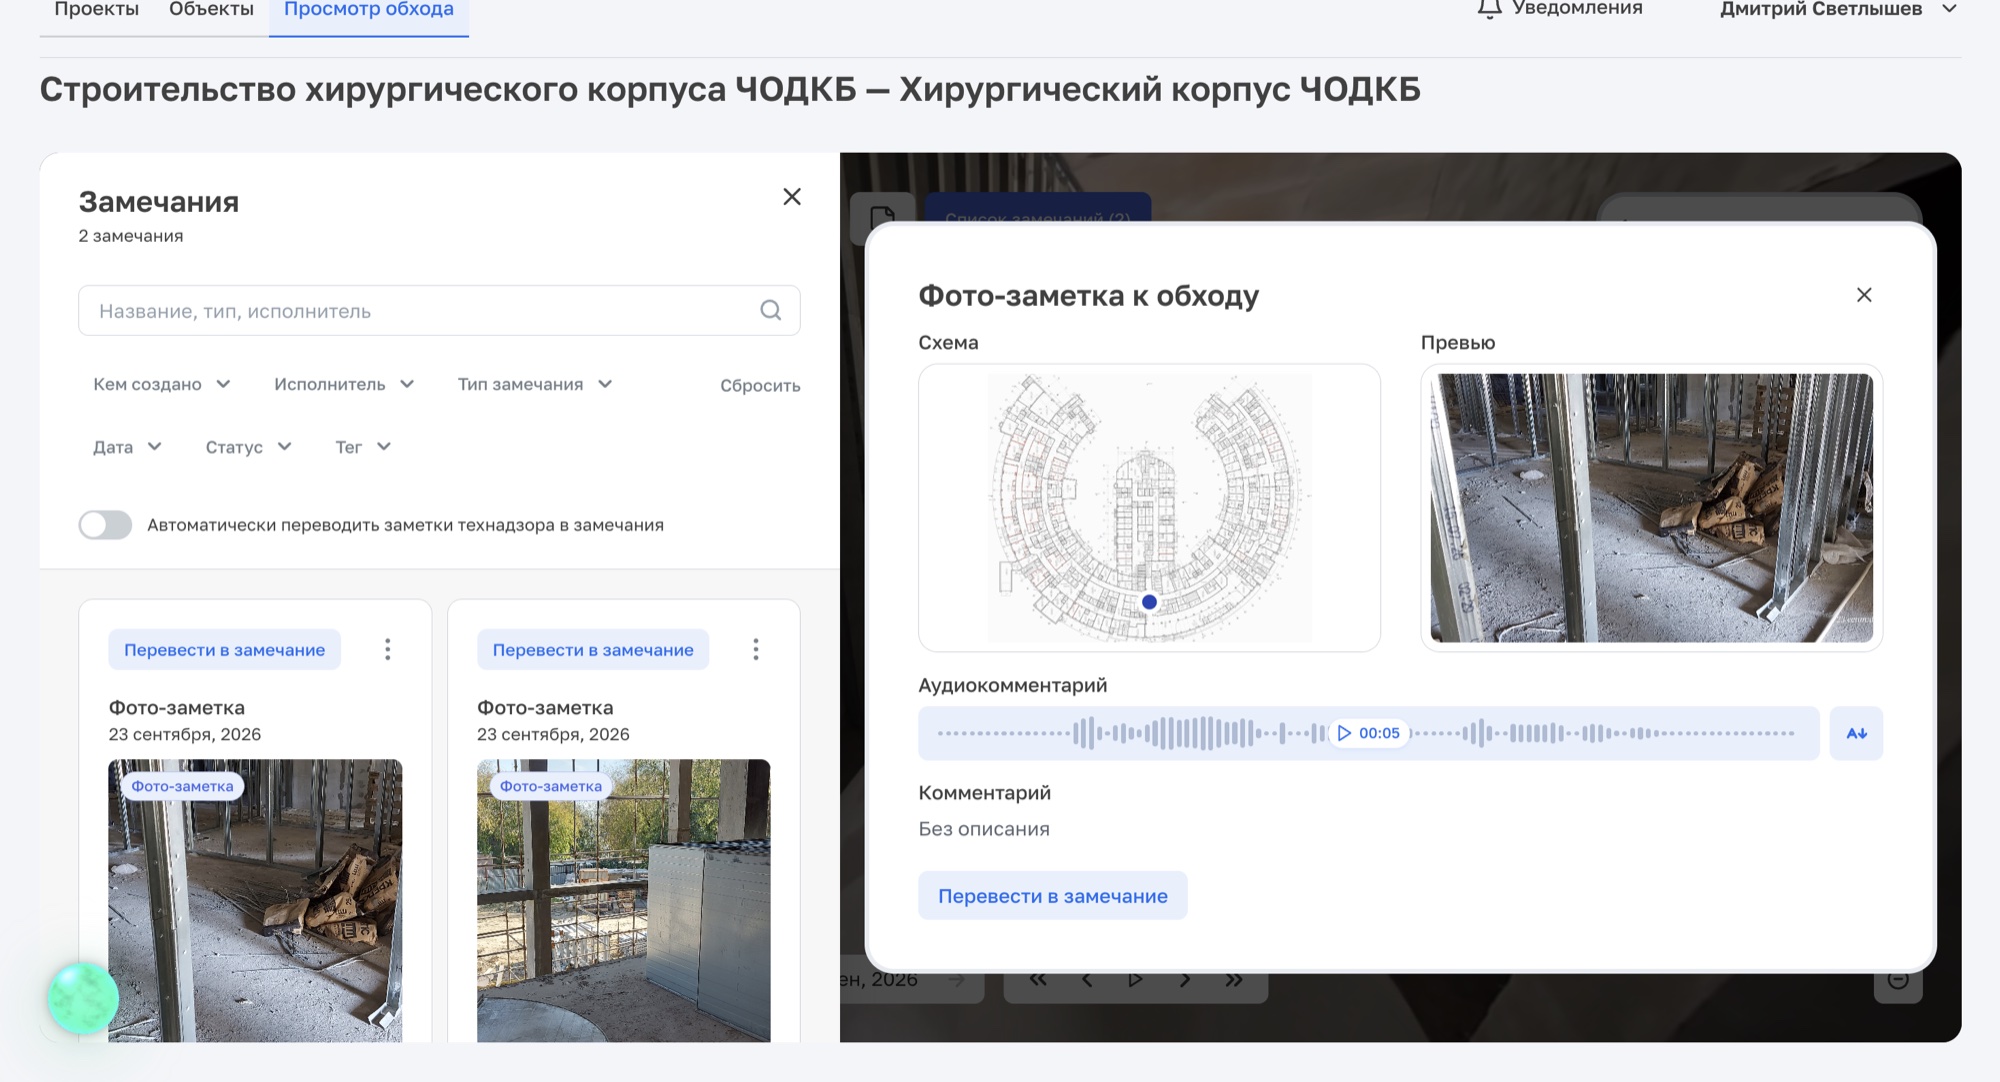Close the Замечания panel
2000x1082 pixels.
tap(792, 197)
